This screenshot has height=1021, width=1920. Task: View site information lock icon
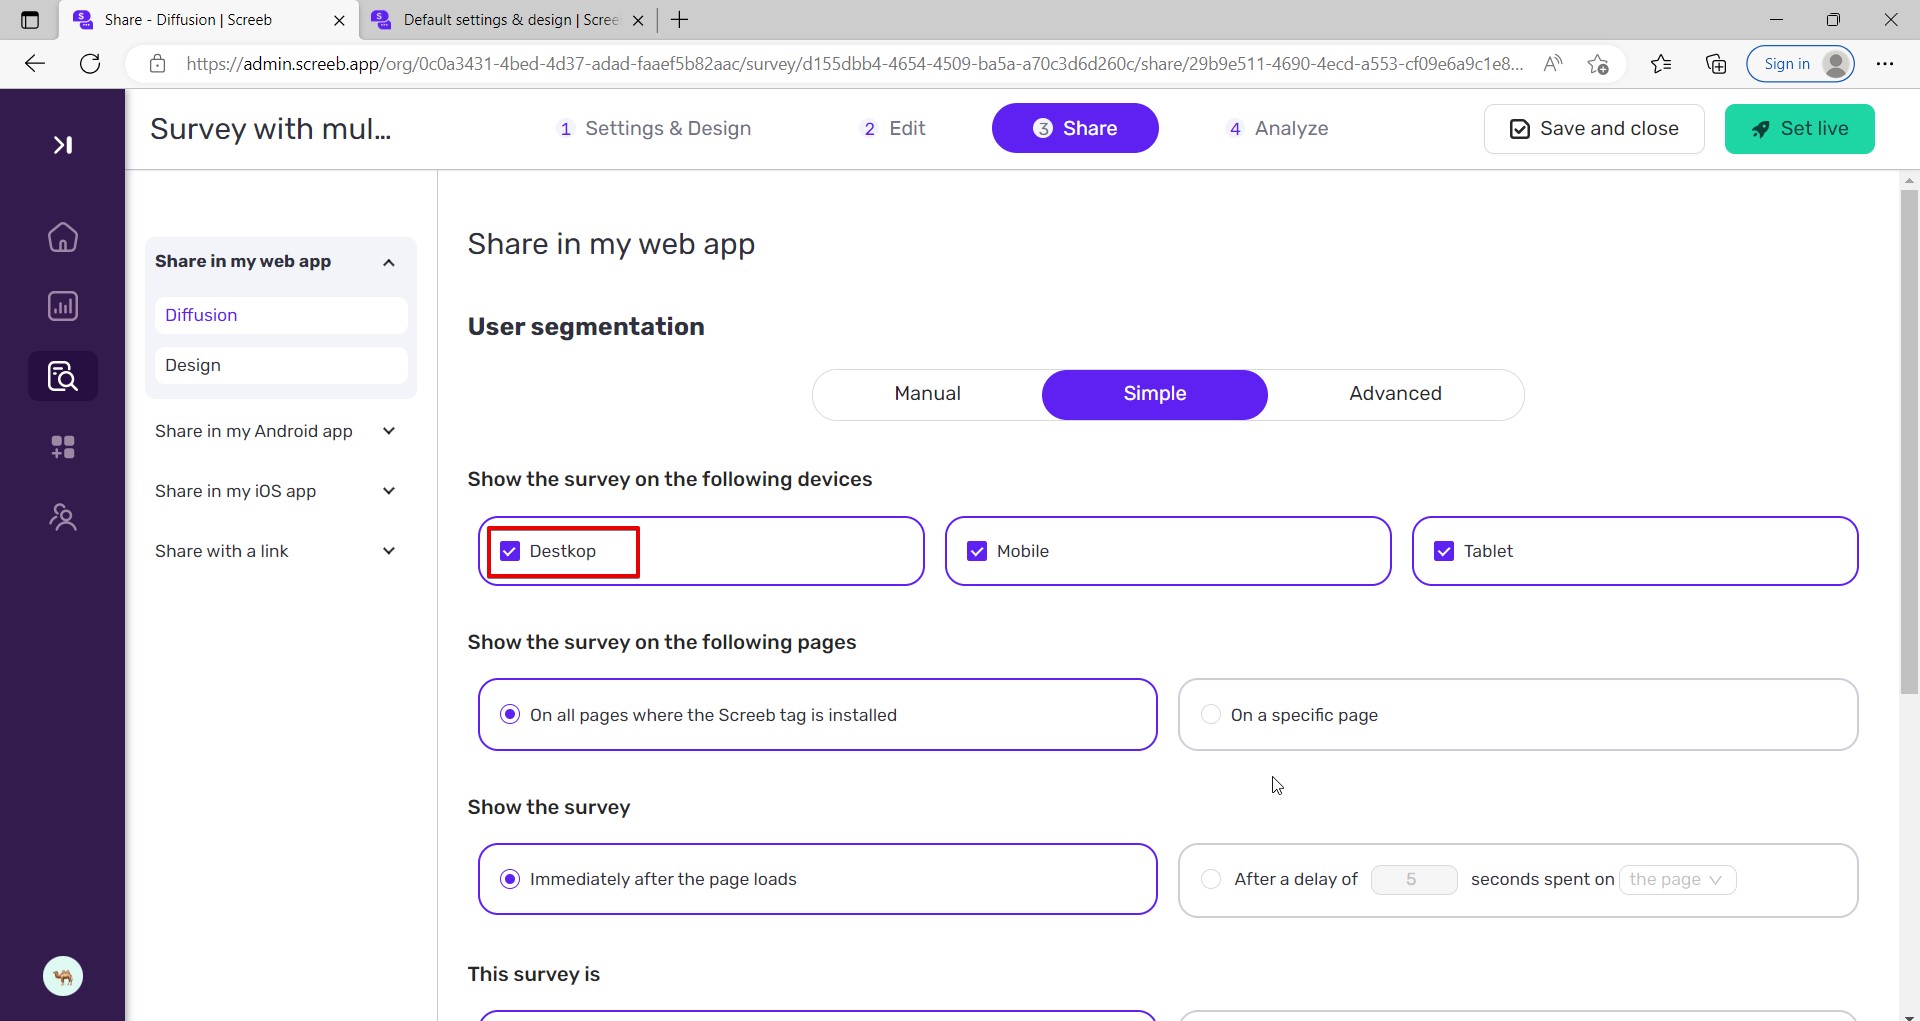(x=157, y=64)
